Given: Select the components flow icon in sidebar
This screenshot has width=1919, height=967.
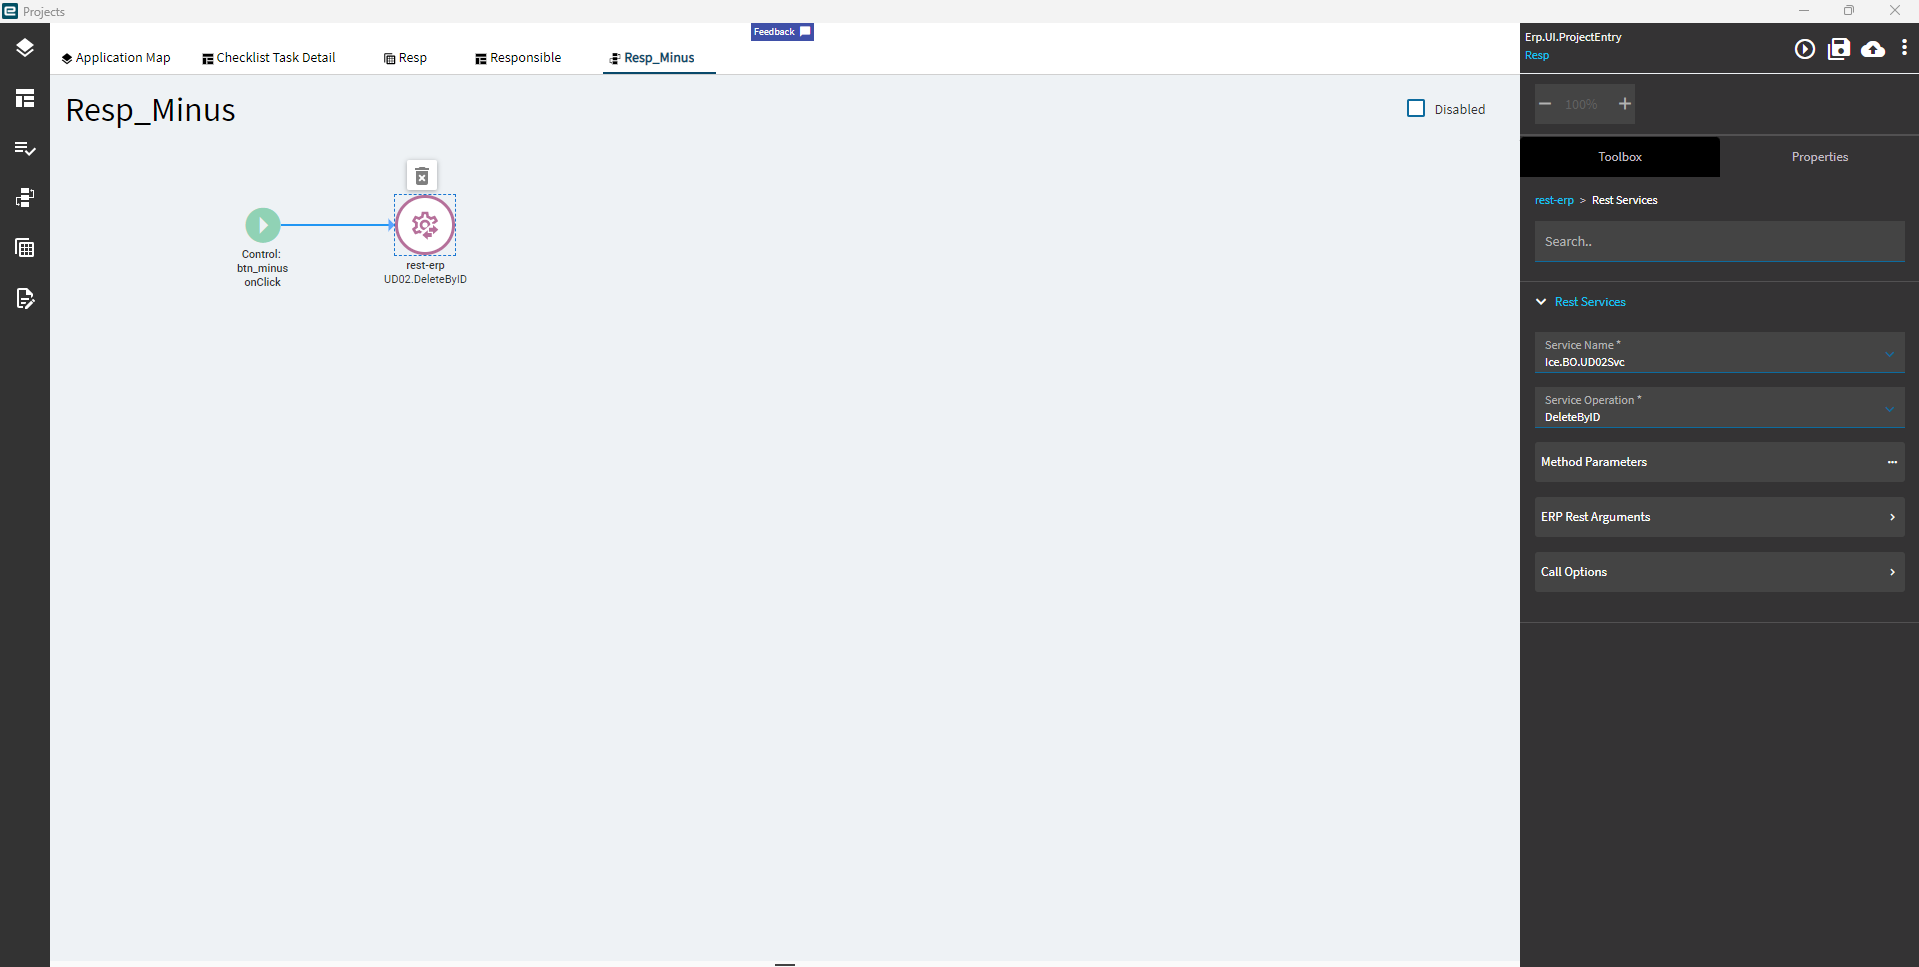Looking at the screenshot, I should coord(24,198).
